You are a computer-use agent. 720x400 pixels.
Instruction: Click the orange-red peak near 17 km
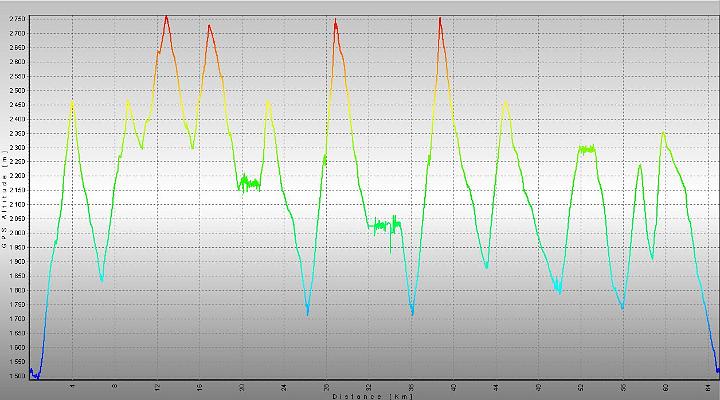(209, 28)
